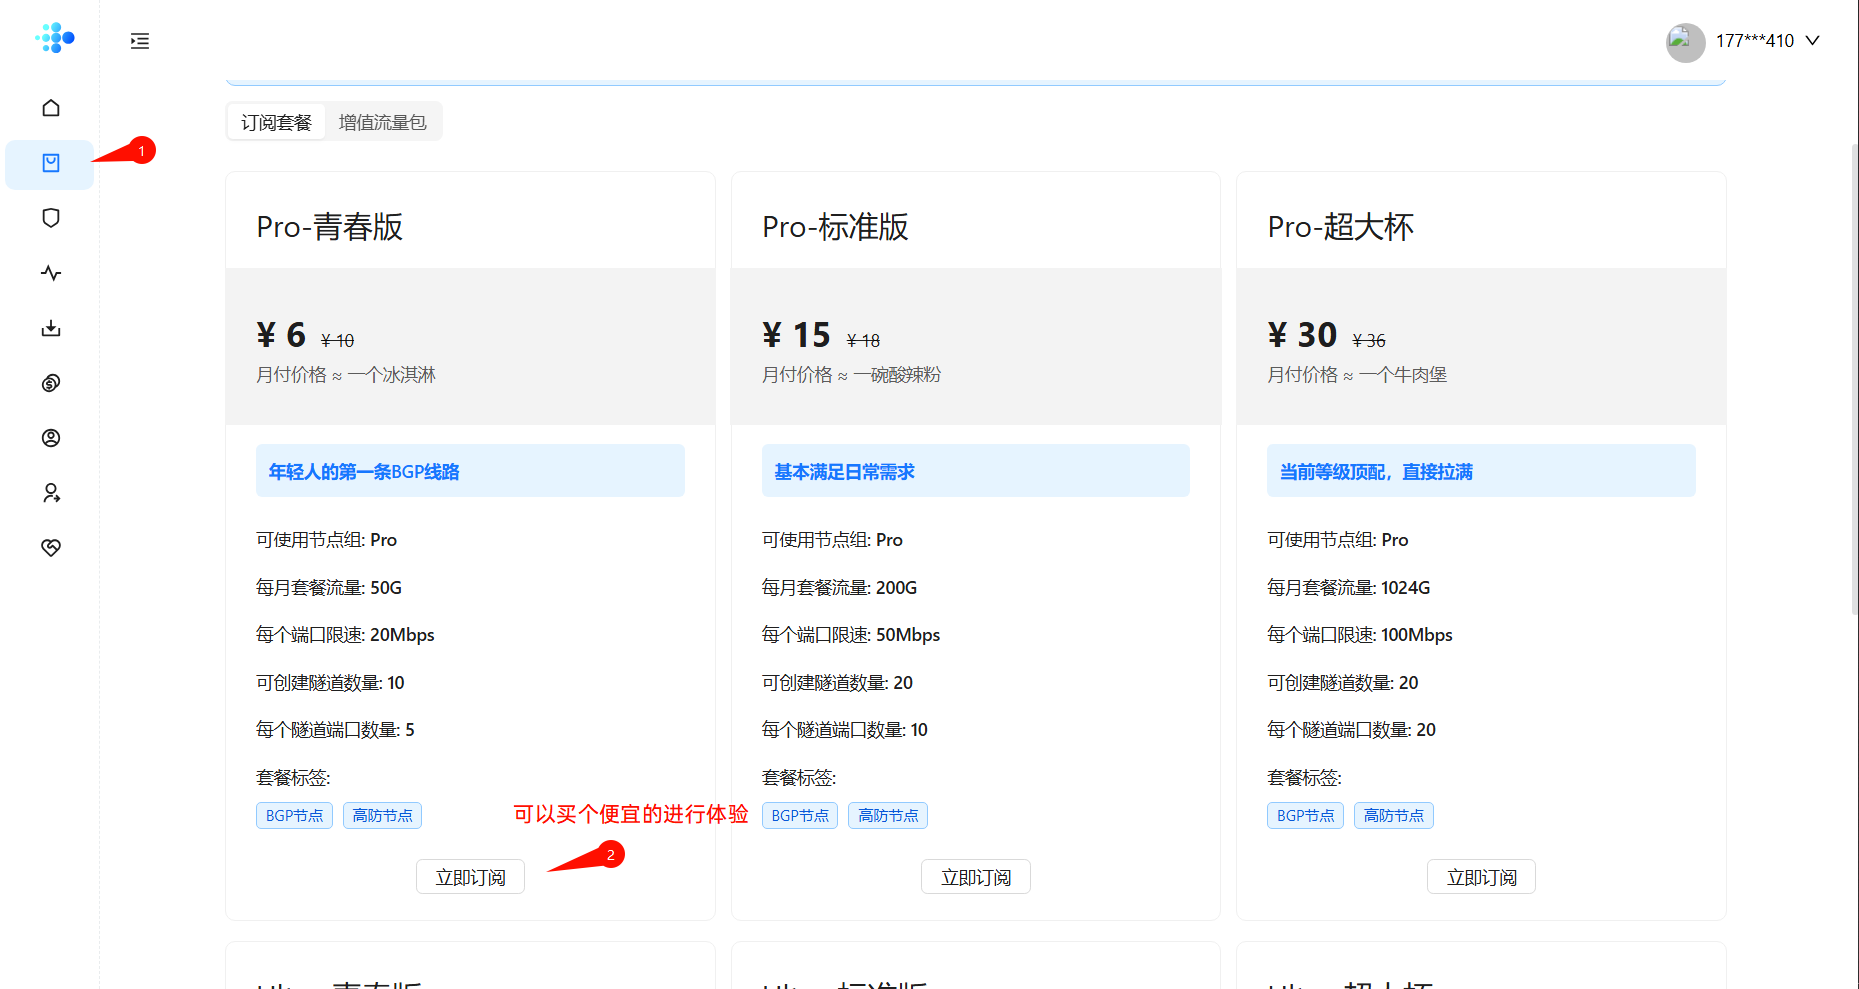Collapse the sidebar with menu toggle
1859x989 pixels.
coord(140,41)
